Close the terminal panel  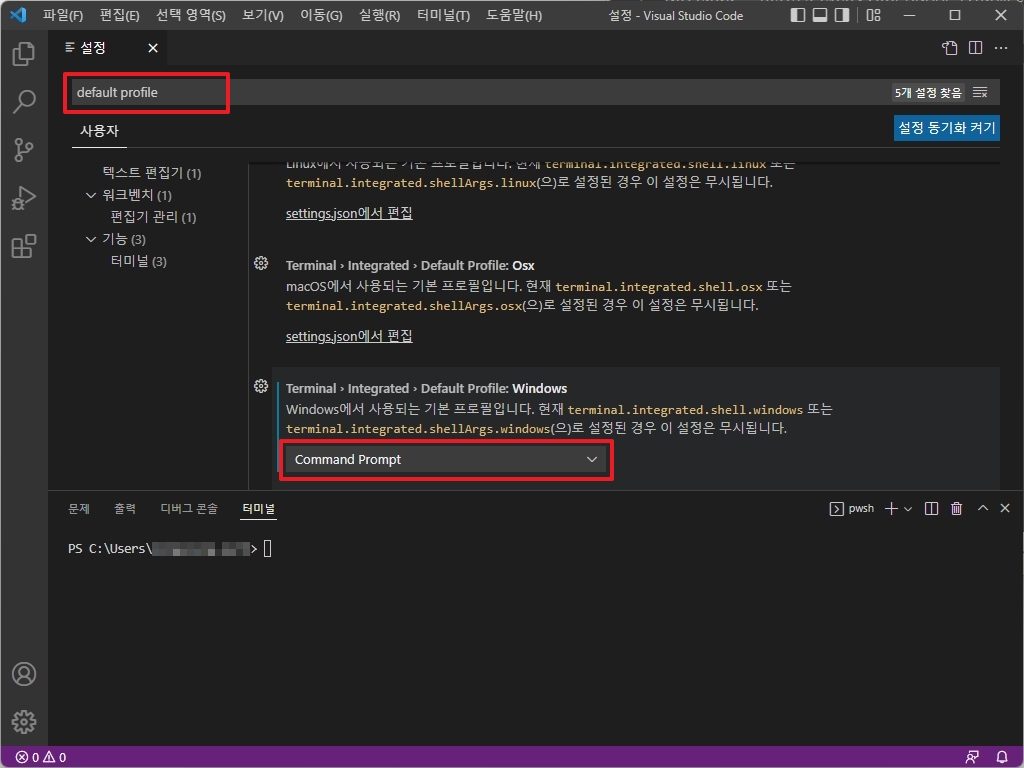[x=1005, y=508]
